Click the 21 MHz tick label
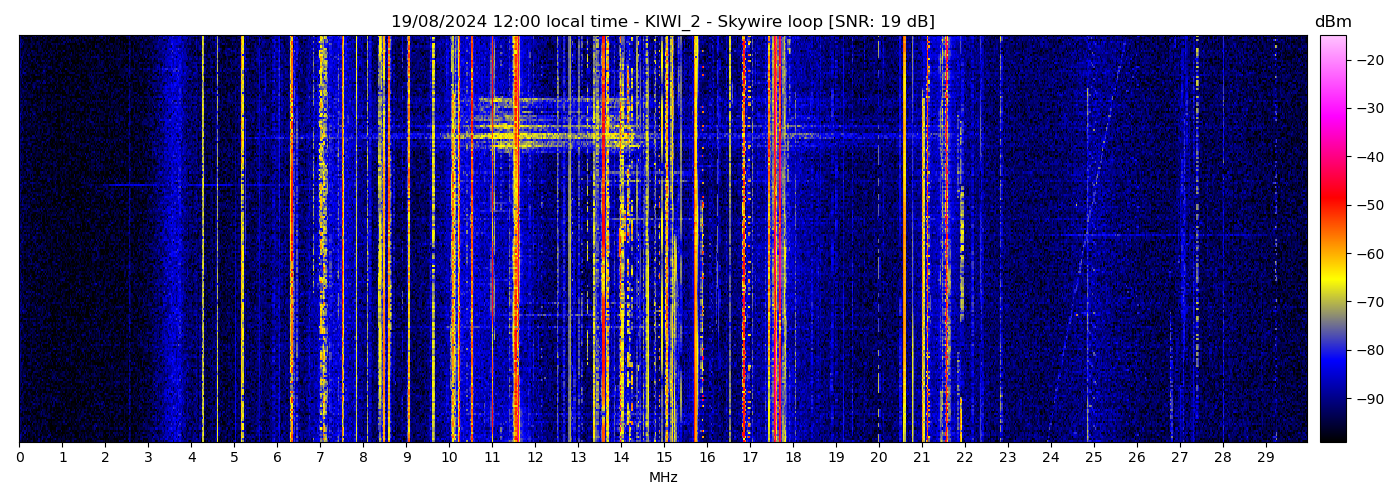This screenshot has width=1400, height=500. pos(922,458)
